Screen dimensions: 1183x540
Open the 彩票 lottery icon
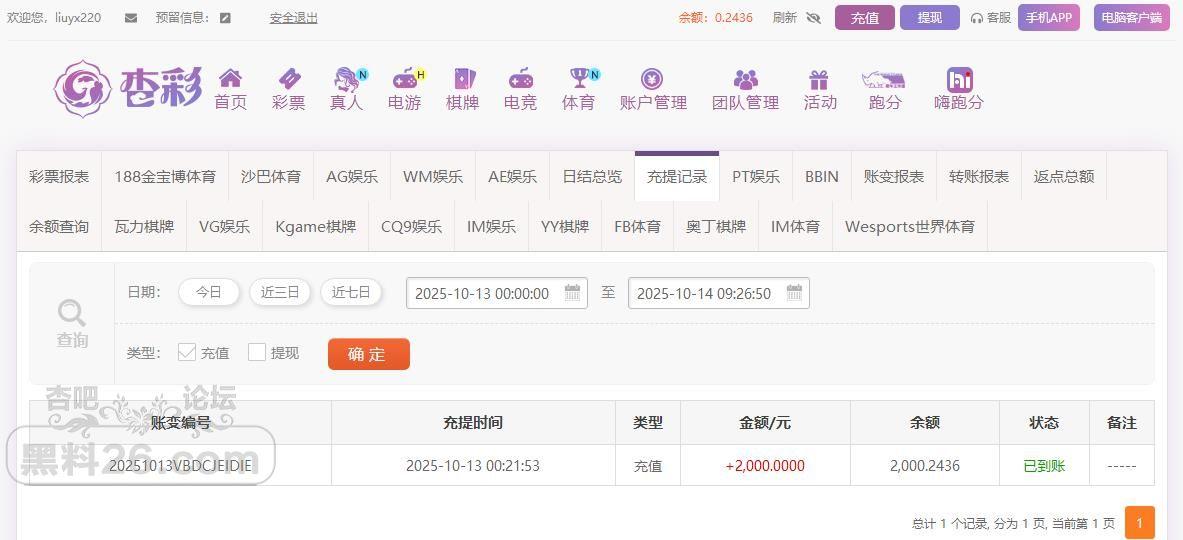288,79
